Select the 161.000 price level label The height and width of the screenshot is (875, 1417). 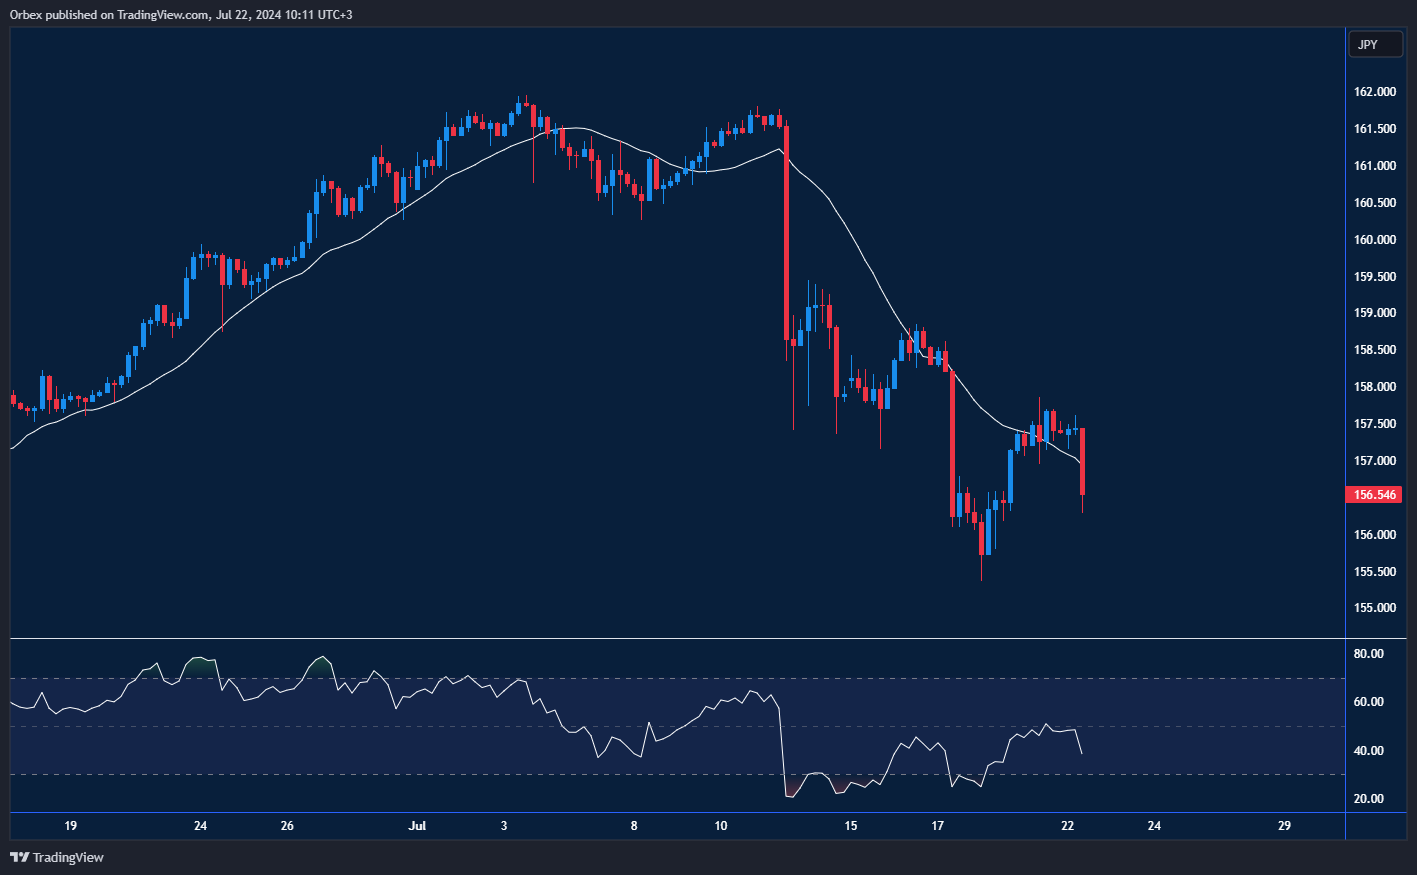[1375, 166]
